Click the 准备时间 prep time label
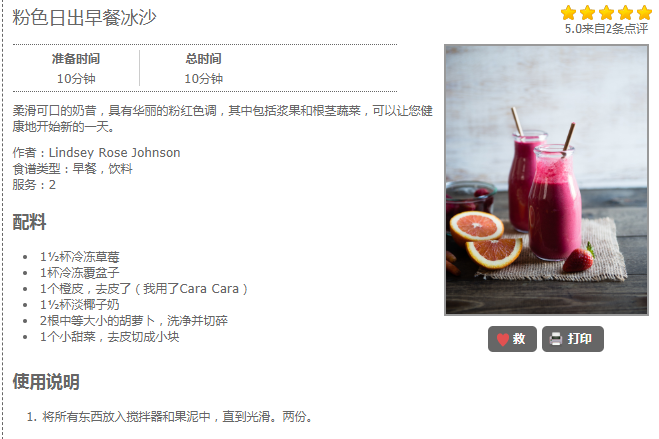 click(x=76, y=59)
